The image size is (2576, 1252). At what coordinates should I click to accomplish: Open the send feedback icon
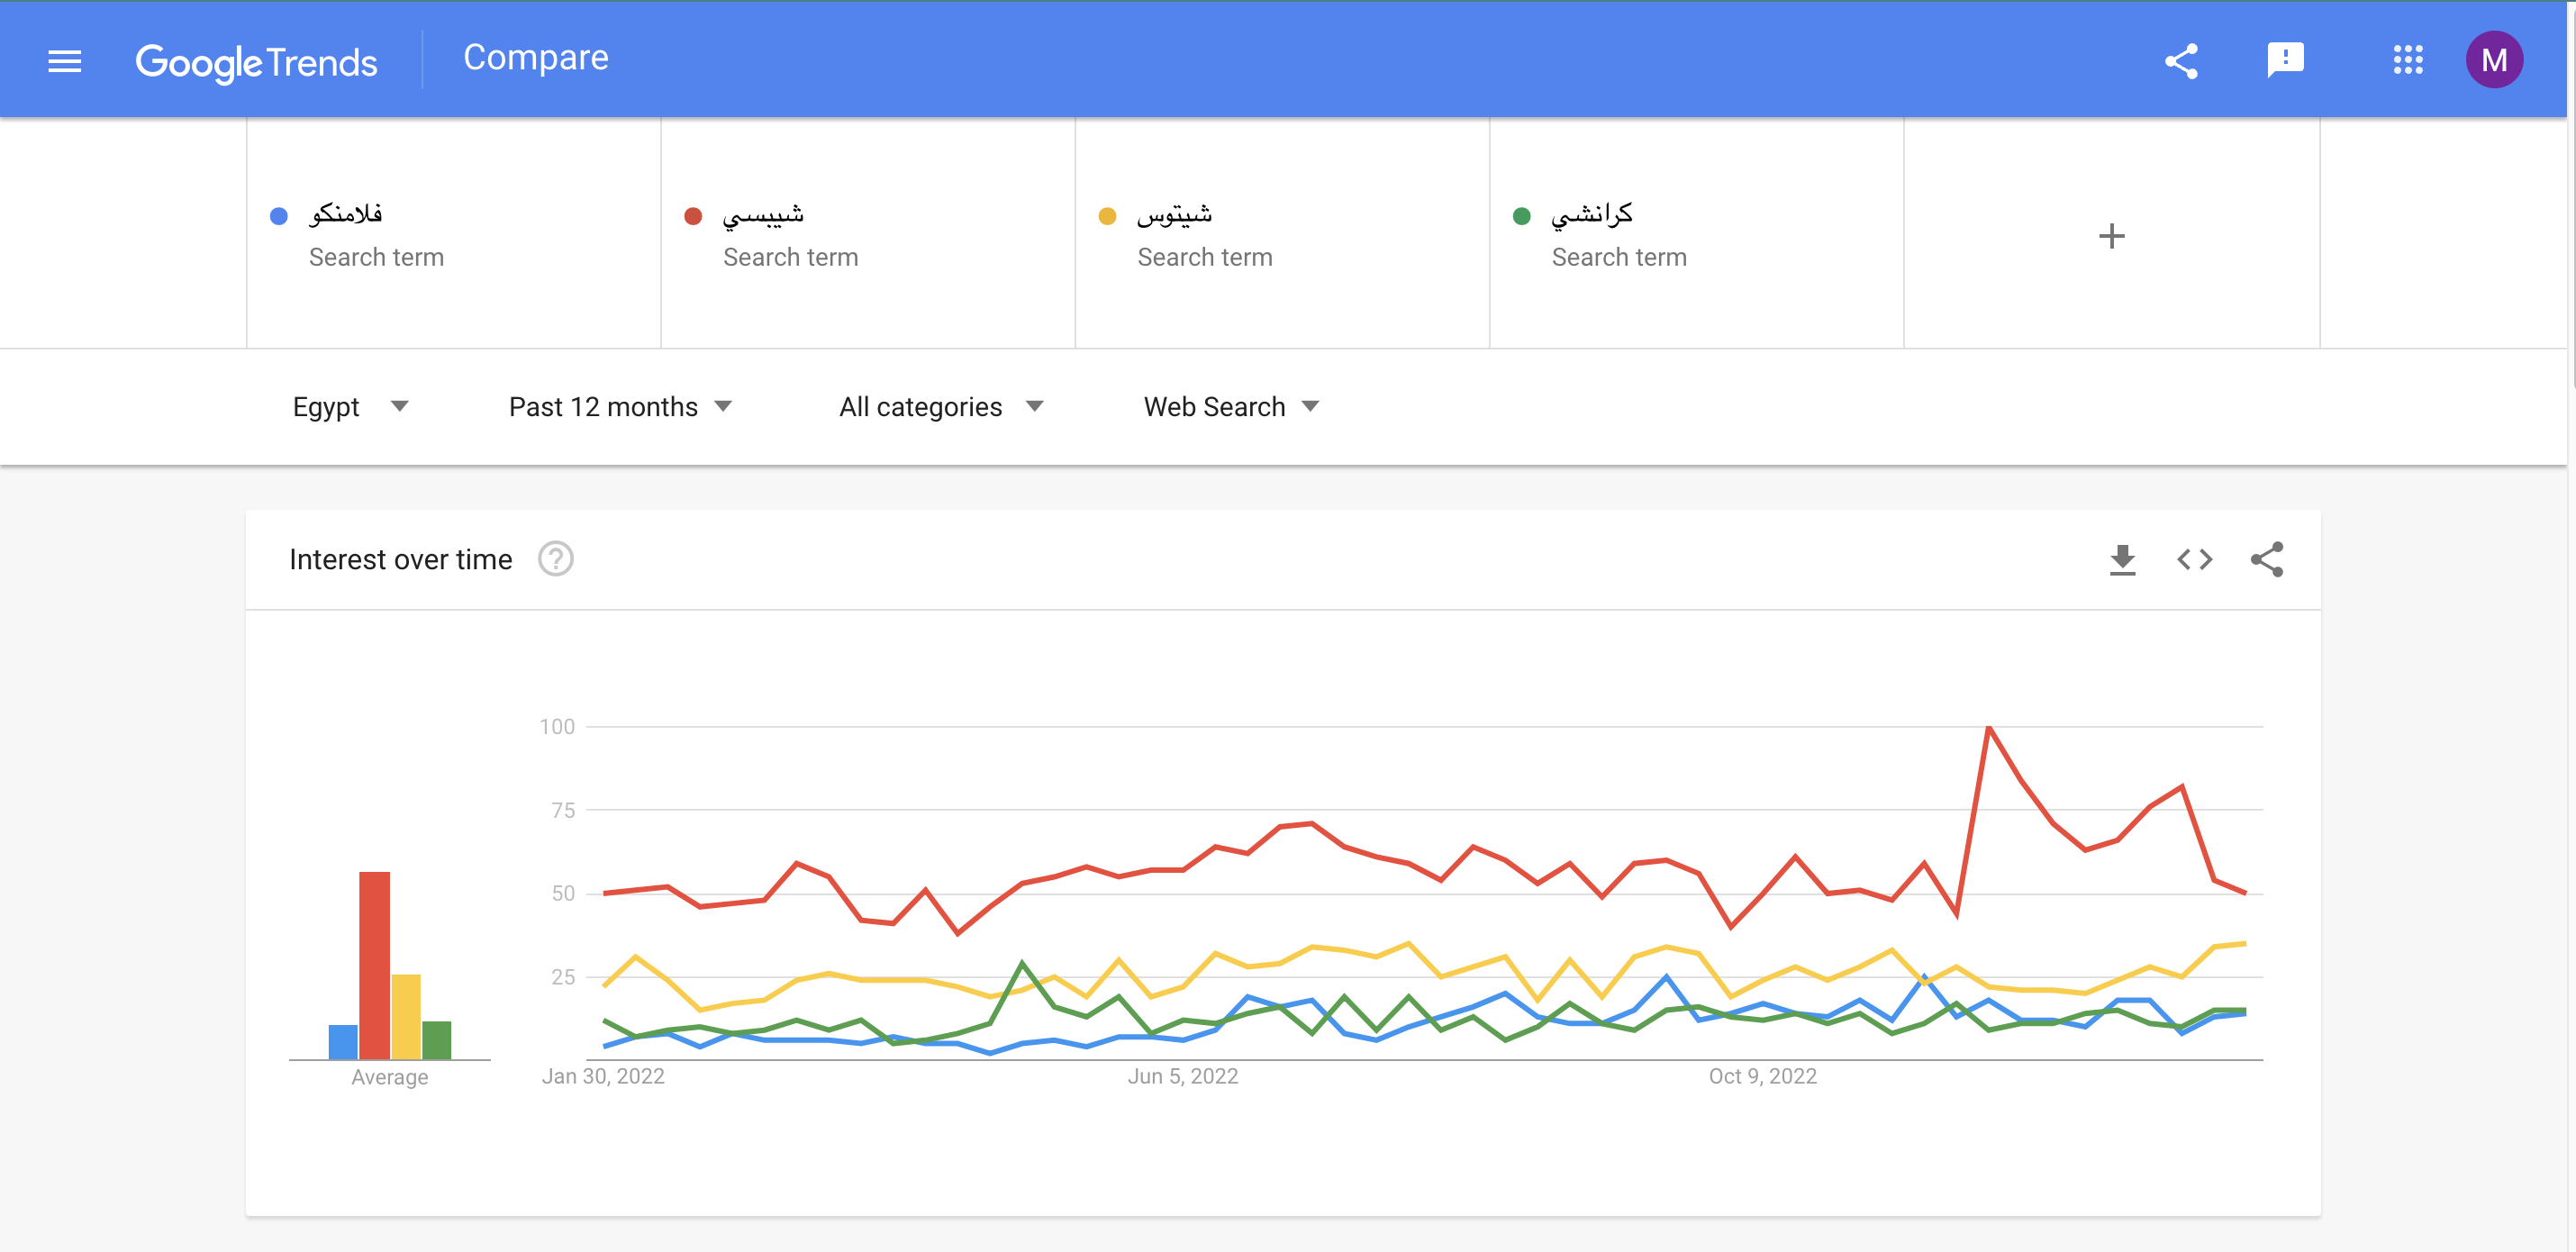tap(2285, 60)
